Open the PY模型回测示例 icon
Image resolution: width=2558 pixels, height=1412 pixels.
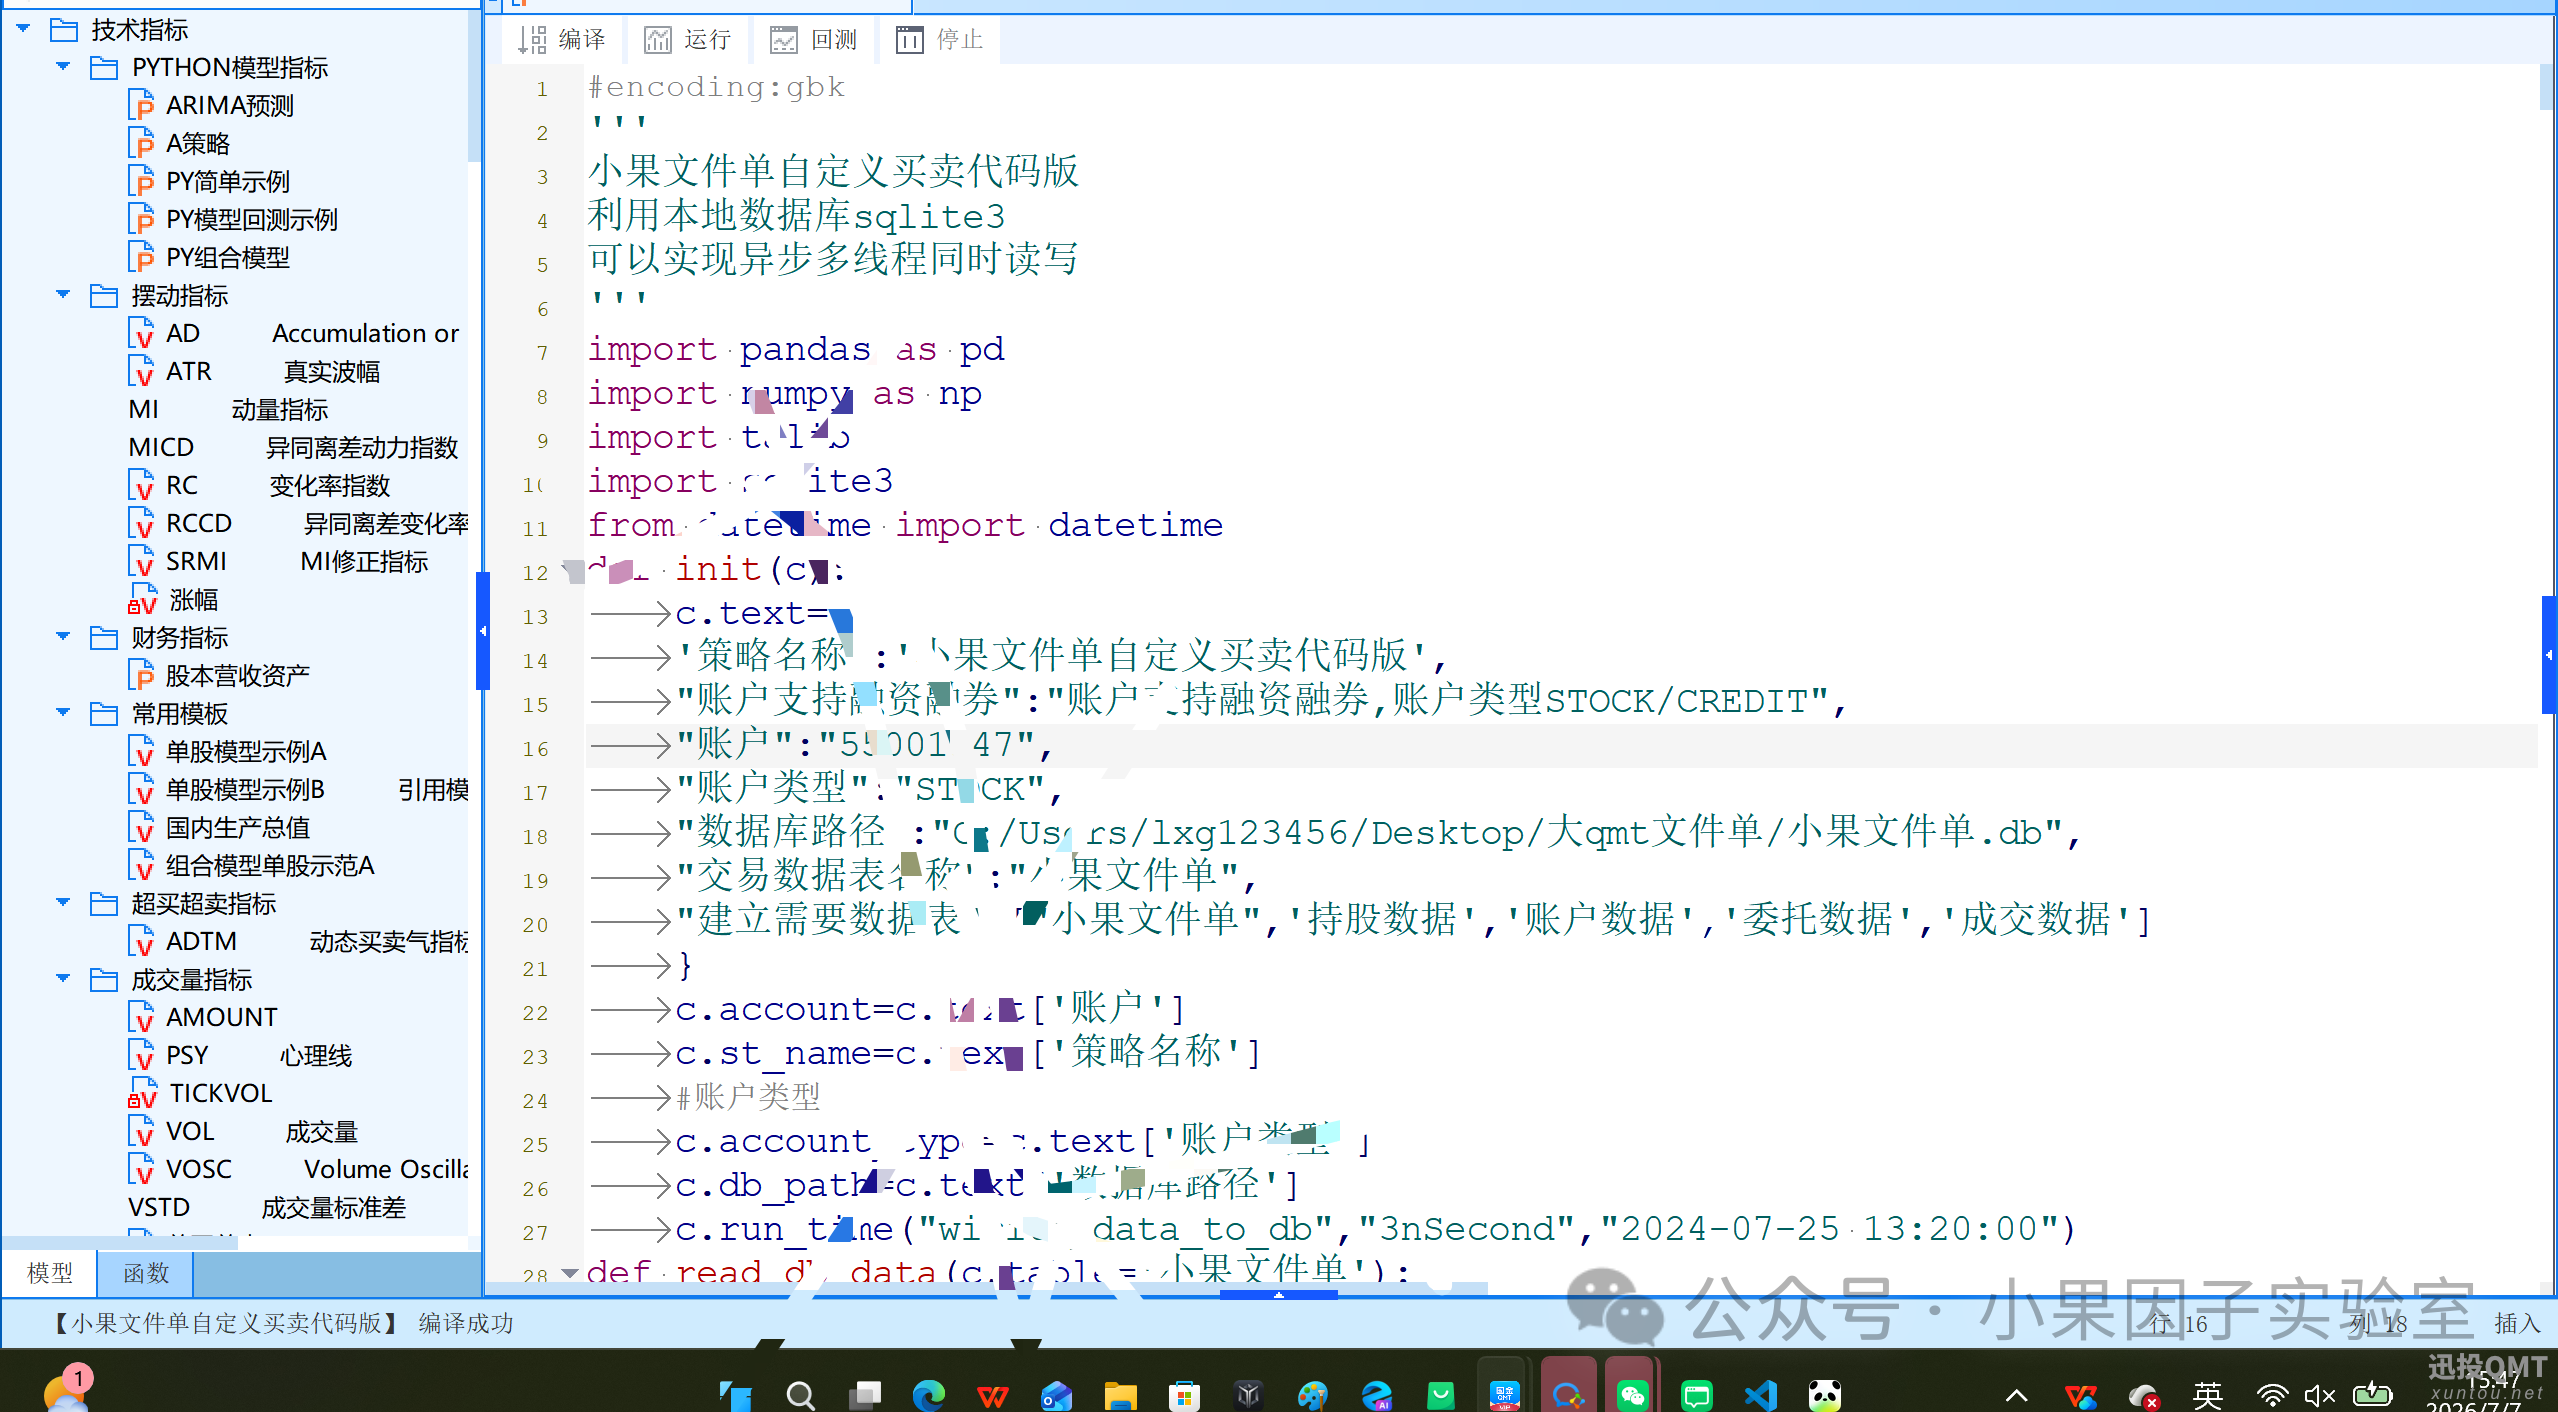(x=142, y=219)
